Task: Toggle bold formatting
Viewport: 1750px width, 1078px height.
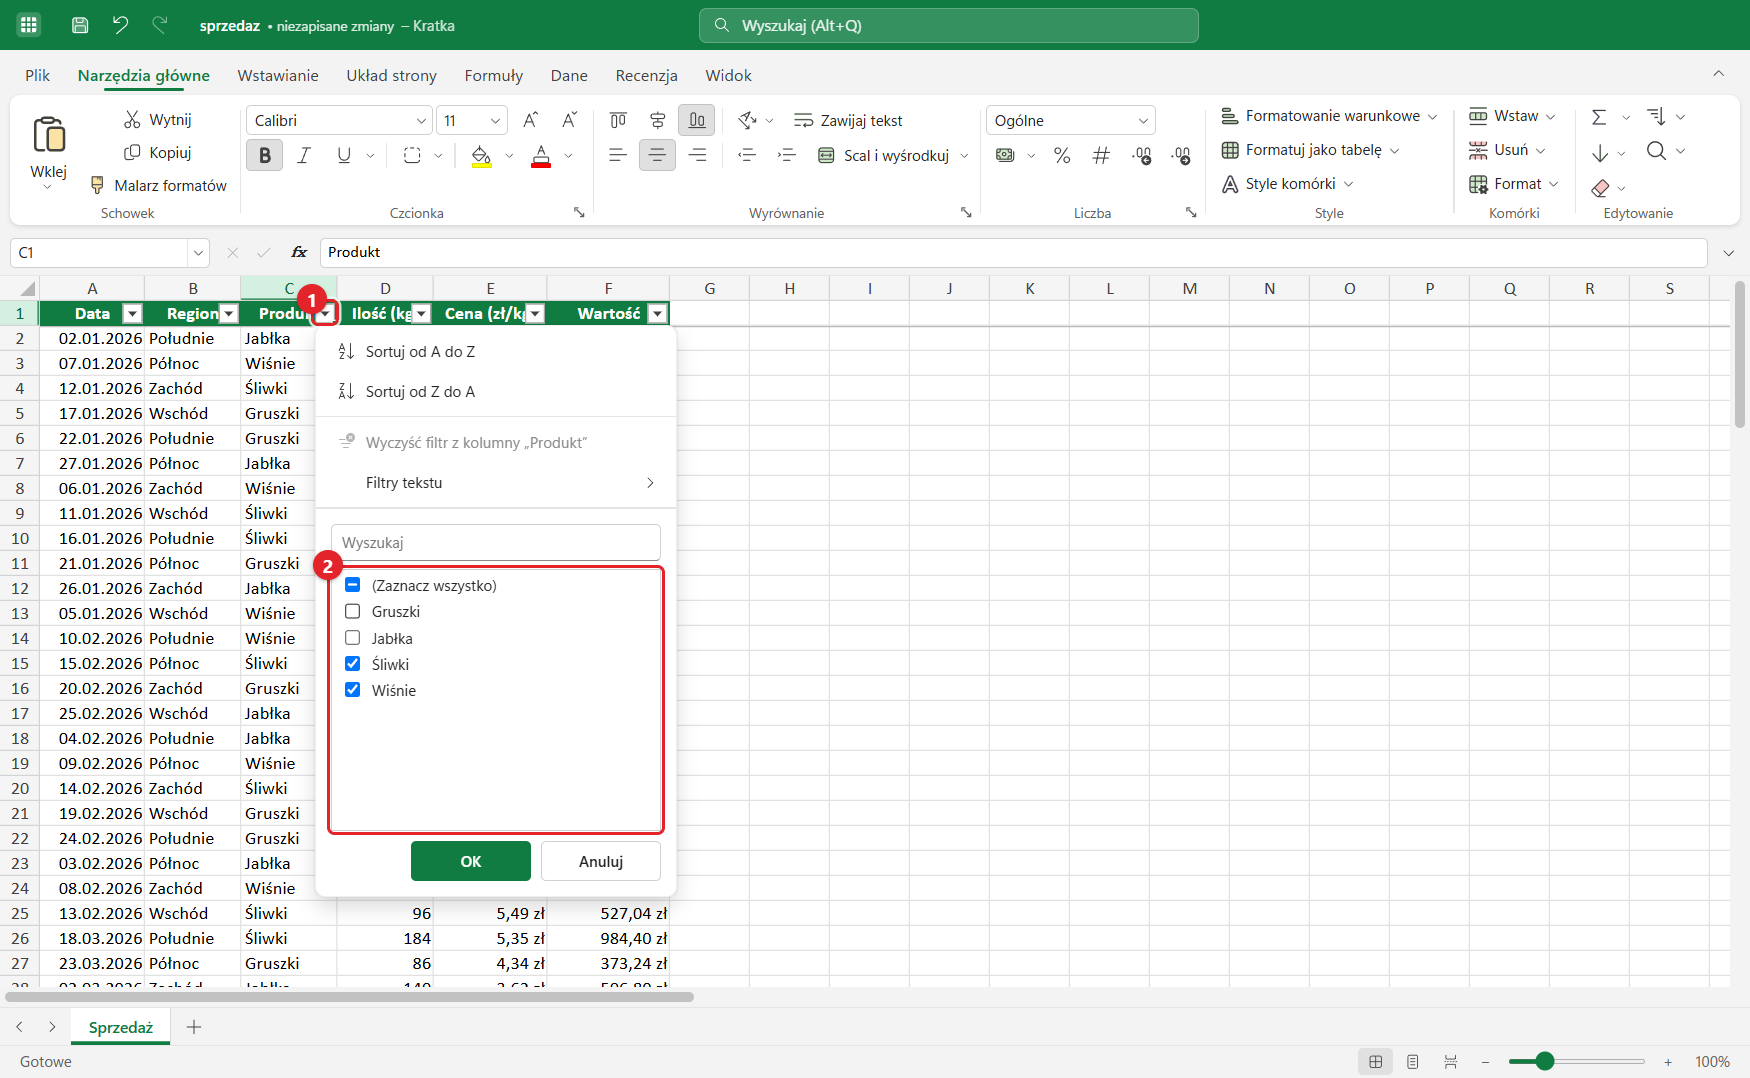Action: (265, 155)
